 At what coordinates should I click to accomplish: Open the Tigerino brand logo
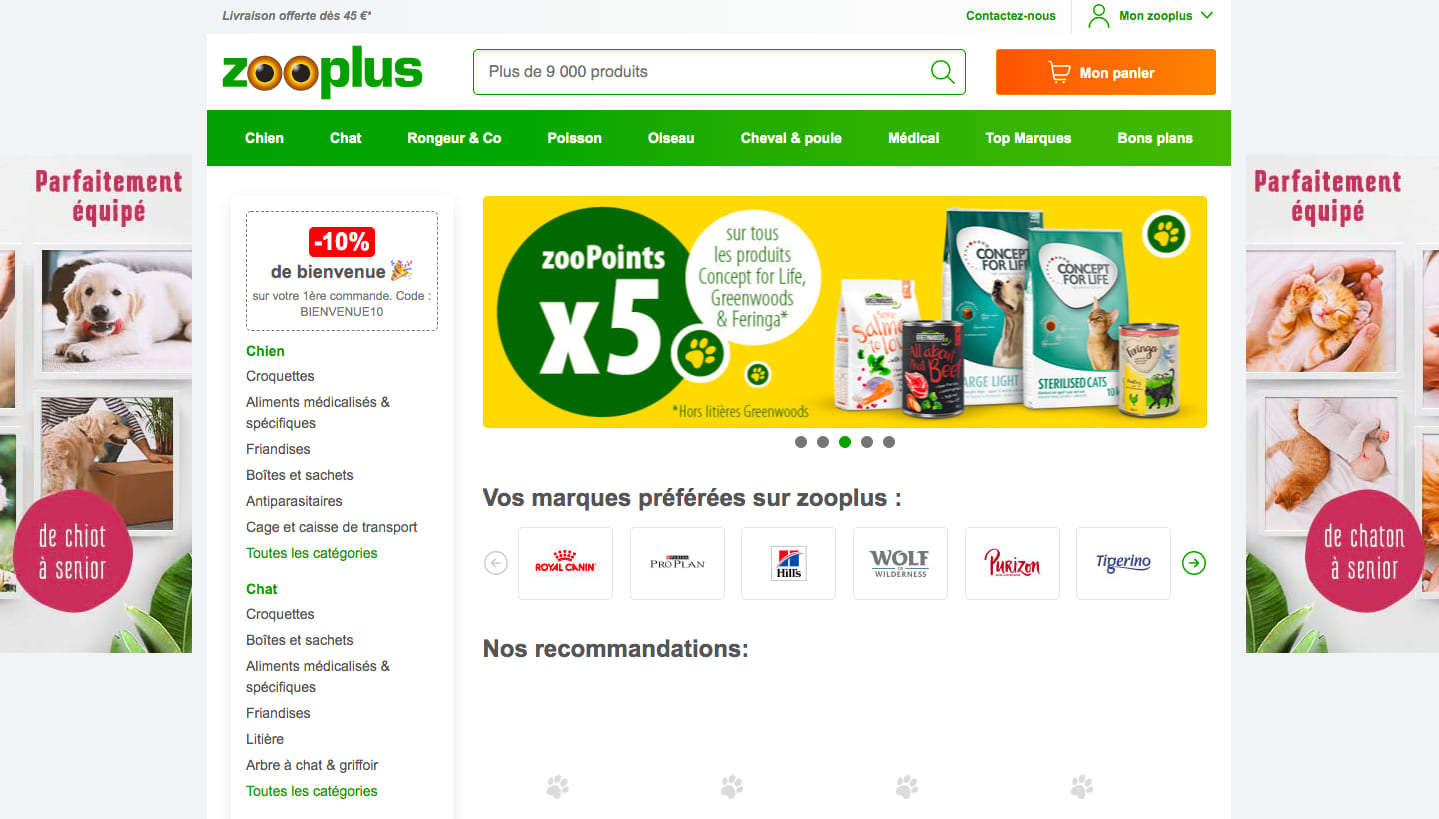pyautogui.click(x=1123, y=563)
